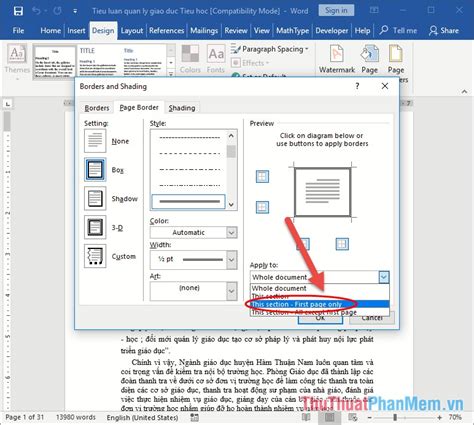
Task: Switch to the Borders tab
Action: coord(97,108)
